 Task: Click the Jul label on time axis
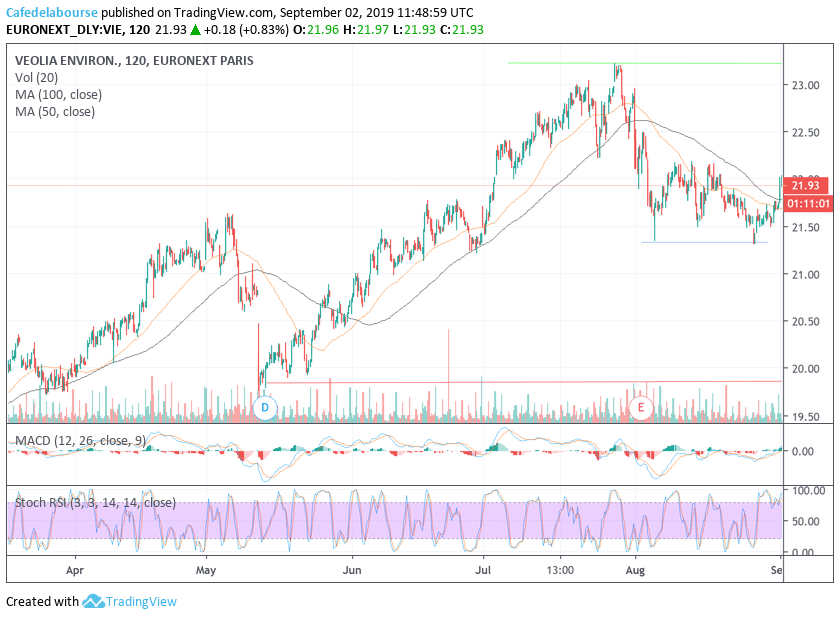click(483, 570)
